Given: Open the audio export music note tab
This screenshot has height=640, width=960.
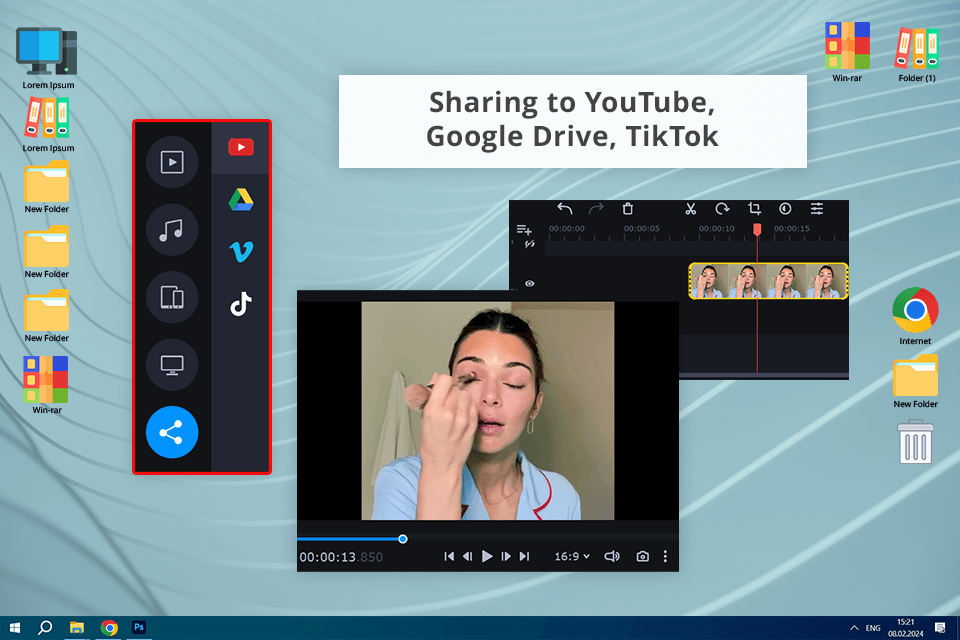Looking at the screenshot, I should [172, 230].
